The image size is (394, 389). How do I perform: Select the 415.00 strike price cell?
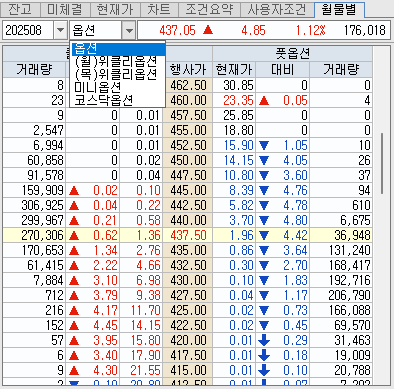click(188, 370)
